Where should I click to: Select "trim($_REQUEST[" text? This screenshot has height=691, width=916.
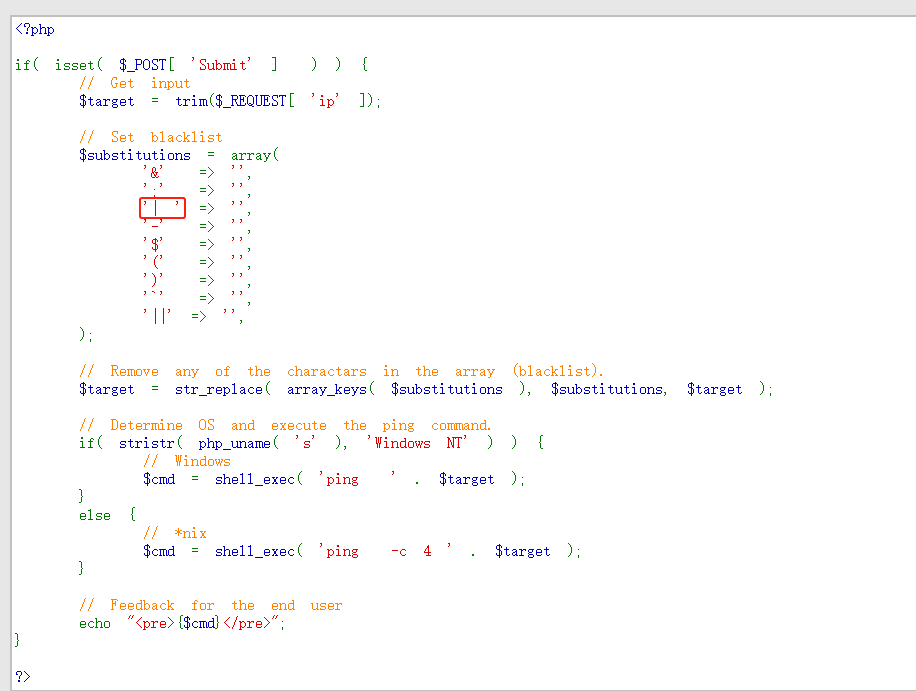click(235, 101)
